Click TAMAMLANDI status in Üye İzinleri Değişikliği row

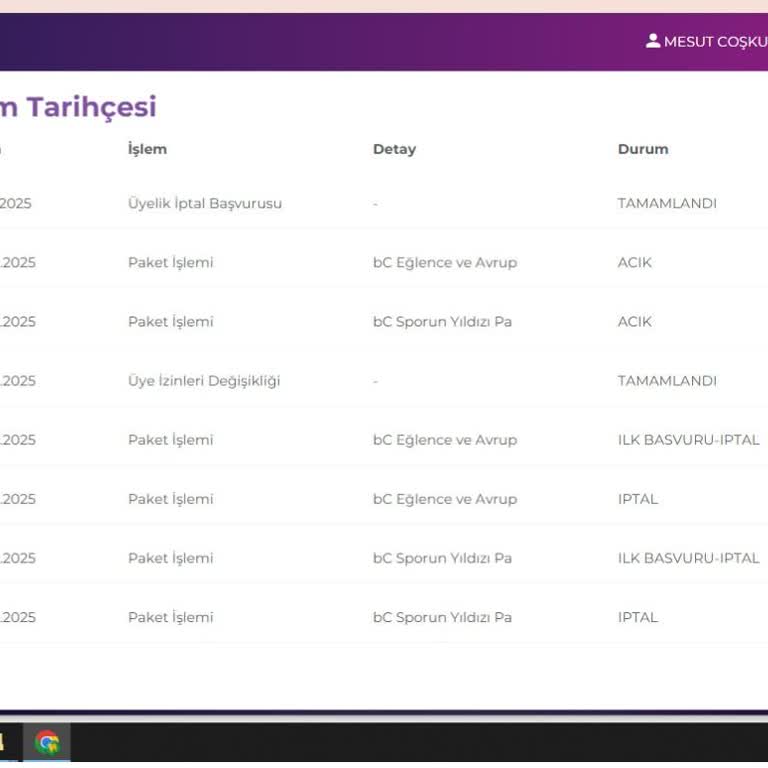tap(667, 381)
